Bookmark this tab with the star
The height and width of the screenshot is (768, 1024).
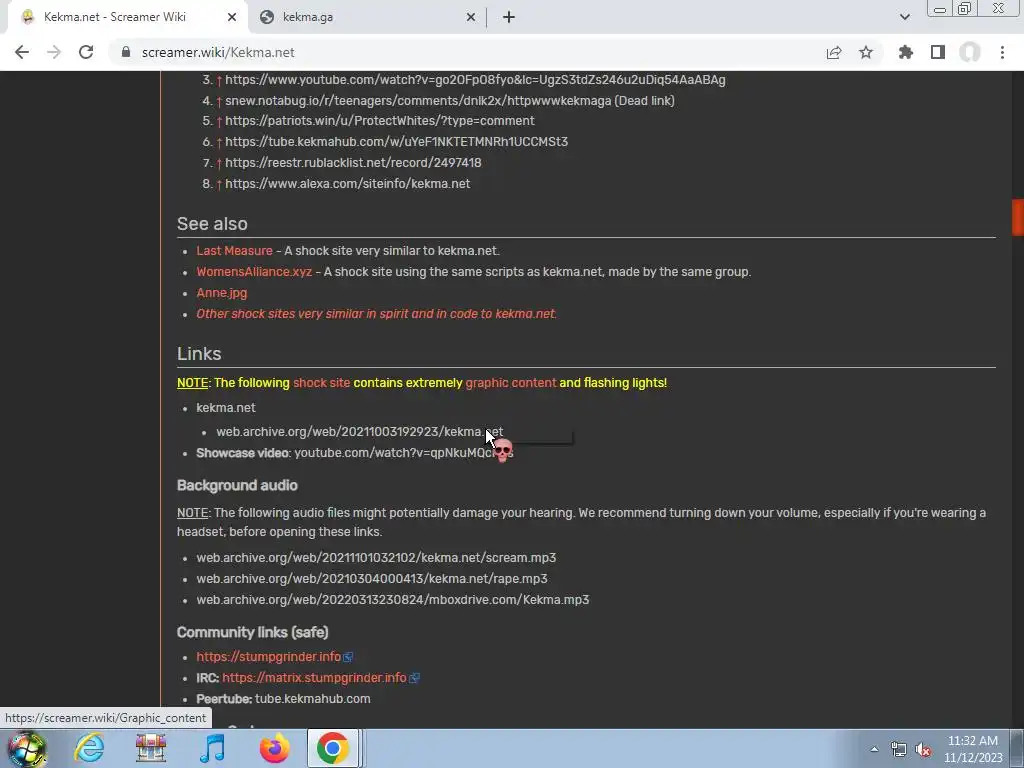tap(866, 52)
